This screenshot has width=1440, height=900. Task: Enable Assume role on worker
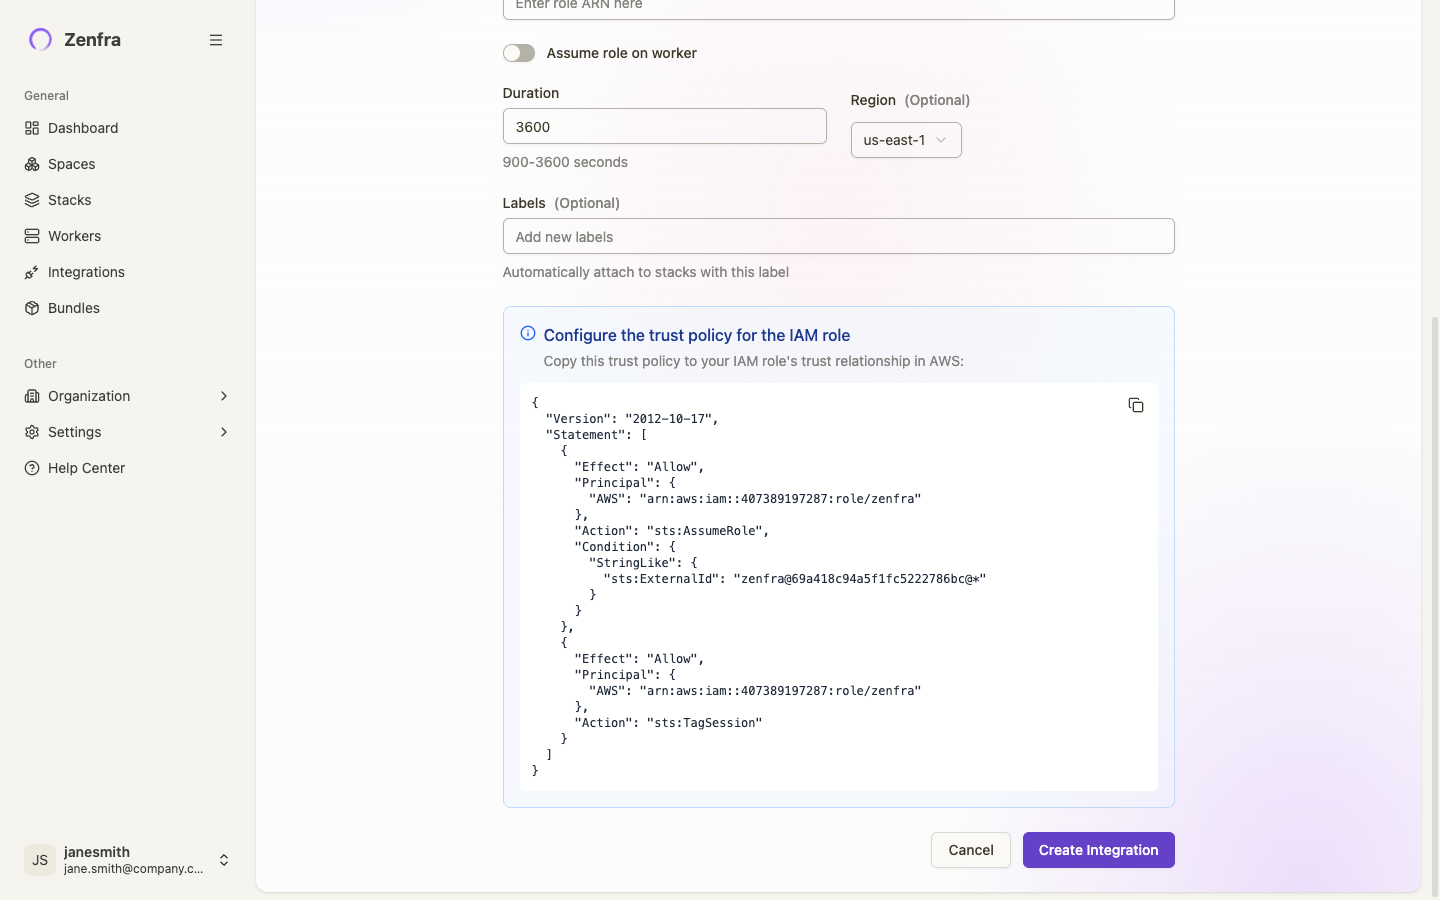point(519,53)
